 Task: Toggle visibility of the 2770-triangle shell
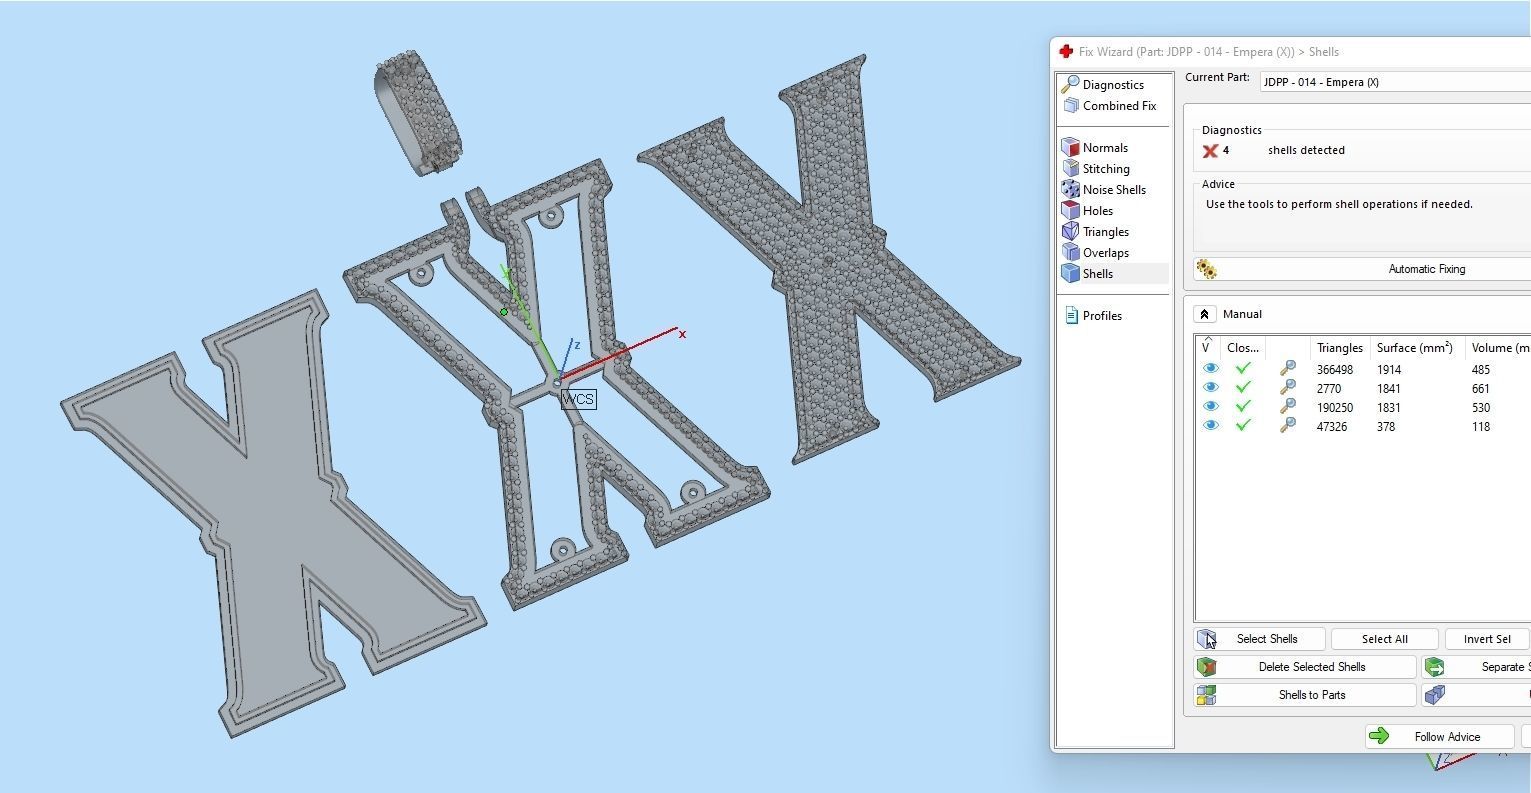[1210, 388]
